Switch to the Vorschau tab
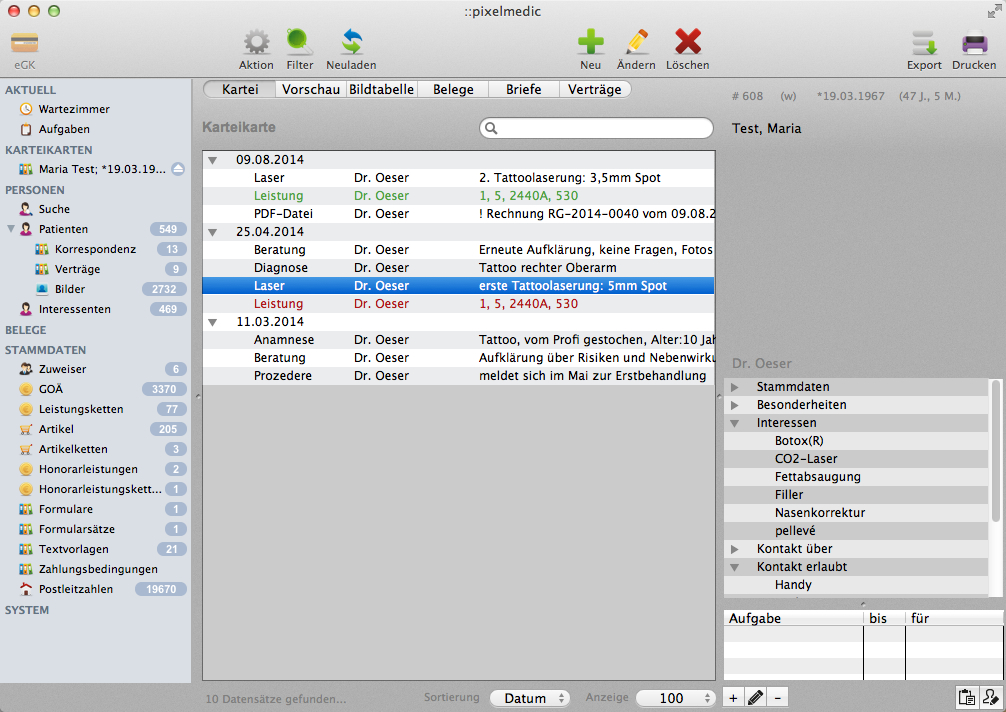Viewport: 1006px width, 712px height. coord(311,89)
